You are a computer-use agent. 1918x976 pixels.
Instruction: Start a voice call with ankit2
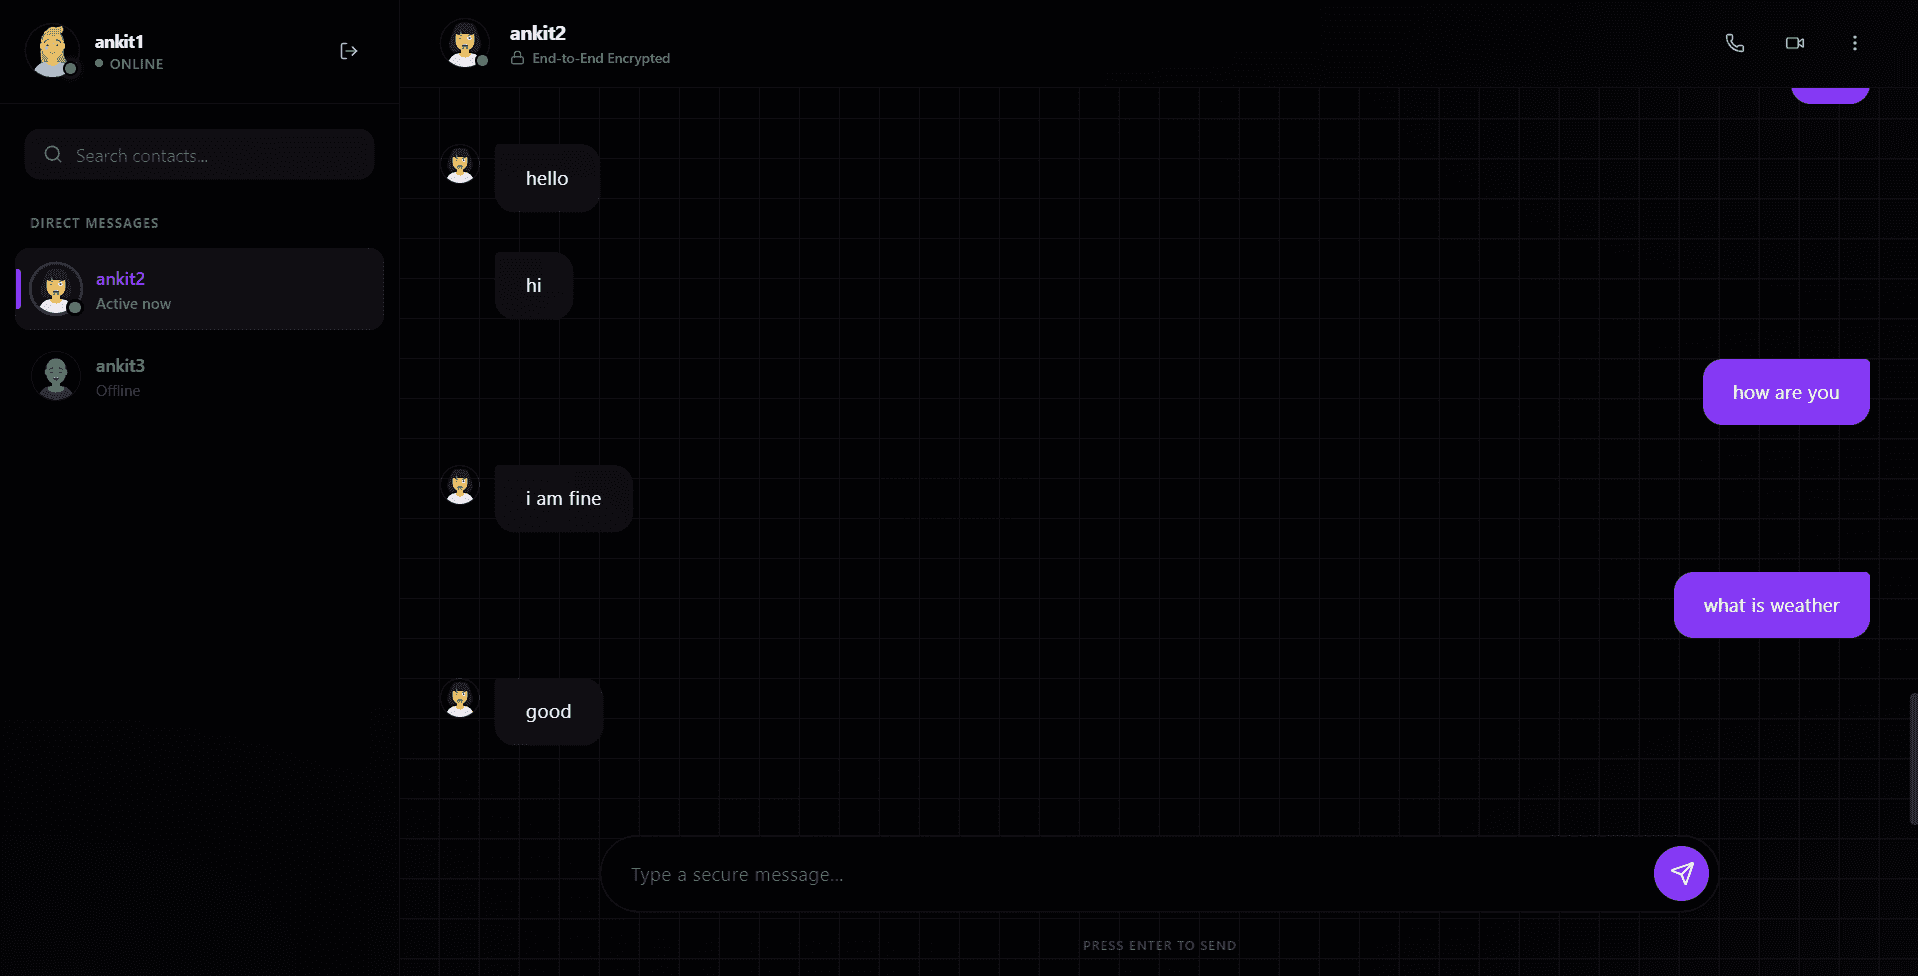1734,43
